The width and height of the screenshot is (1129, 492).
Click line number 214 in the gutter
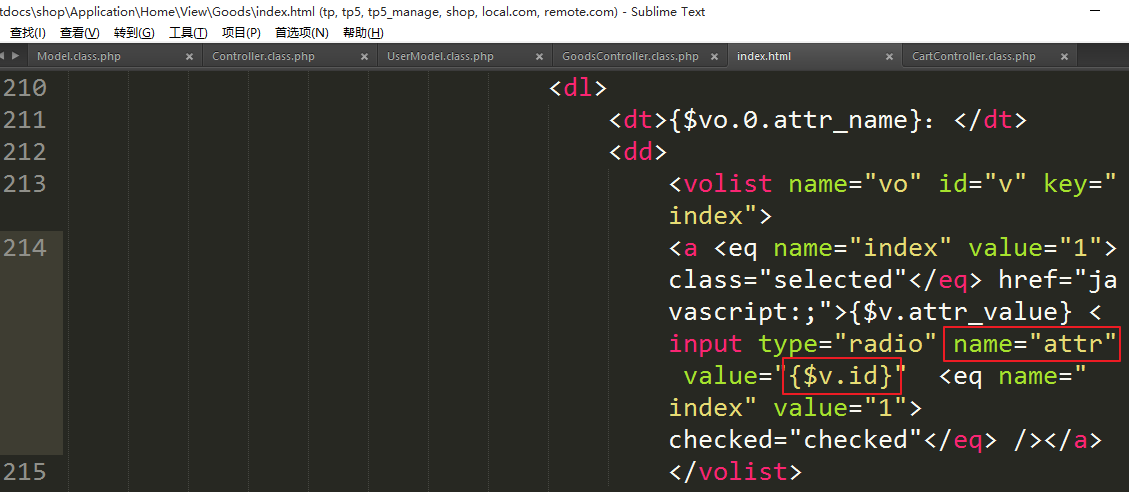[x=25, y=248]
